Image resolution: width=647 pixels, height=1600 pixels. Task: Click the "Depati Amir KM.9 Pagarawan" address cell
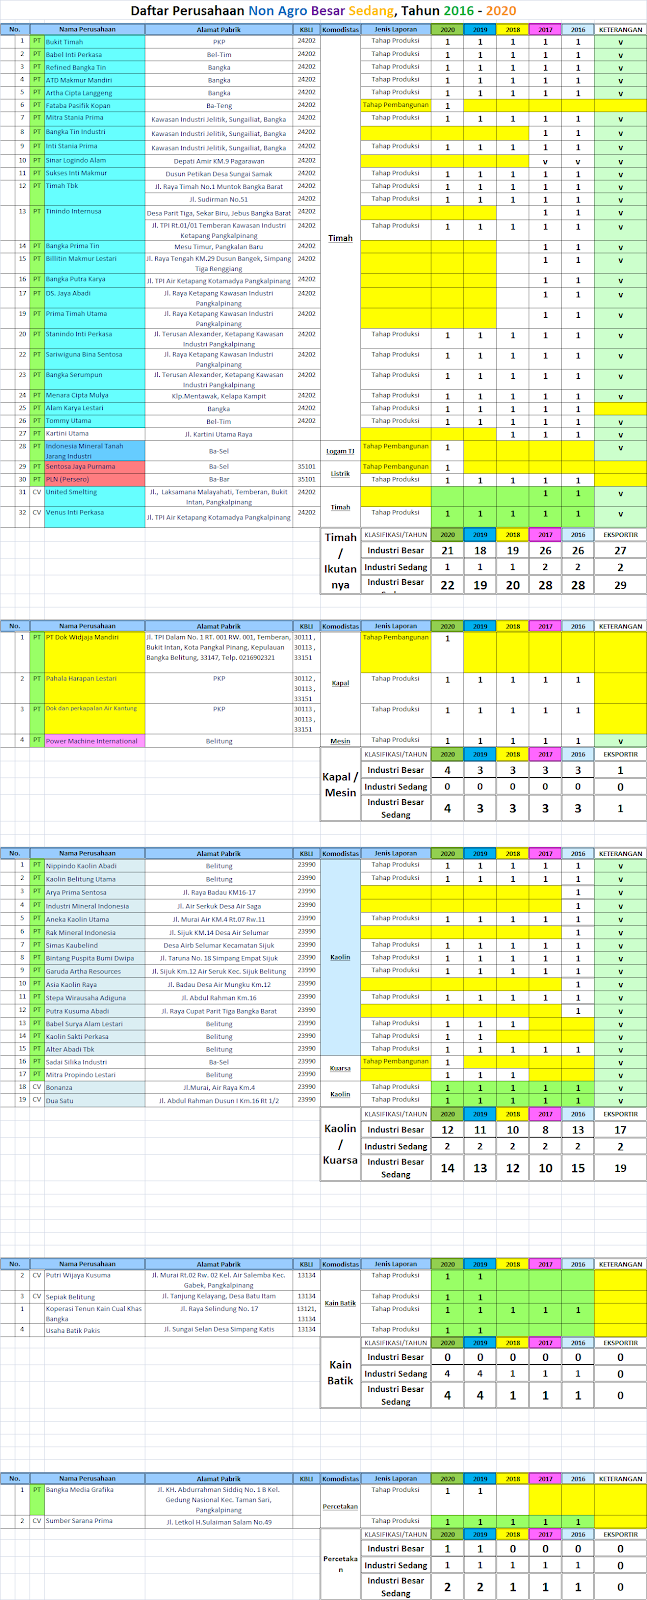(x=219, y=160)
